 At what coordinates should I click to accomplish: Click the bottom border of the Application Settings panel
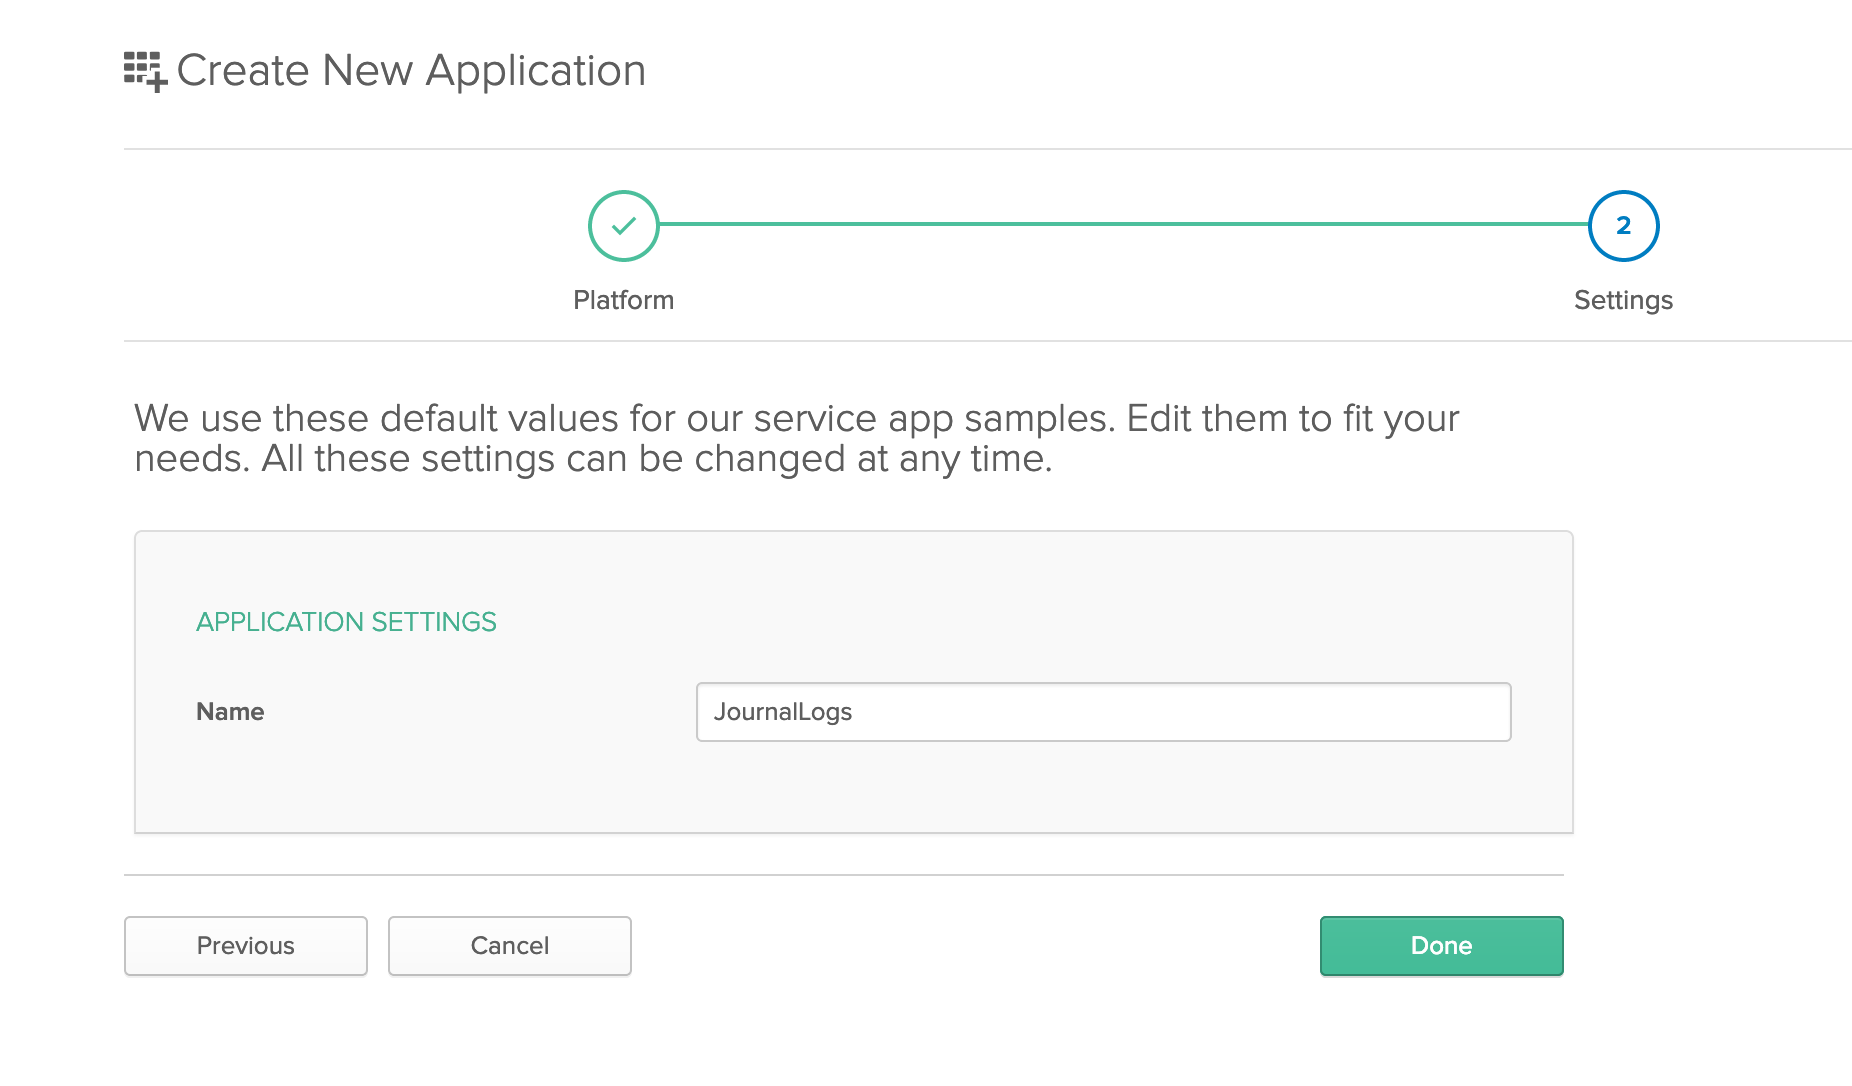(853, 832)
